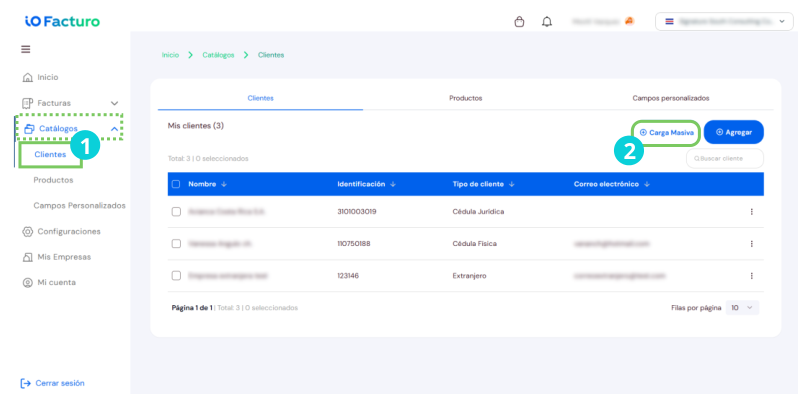The width and height of the screenshot is (810, 406).
Task: Check the select-all checkbox in table header
Action: coord(176,184)
